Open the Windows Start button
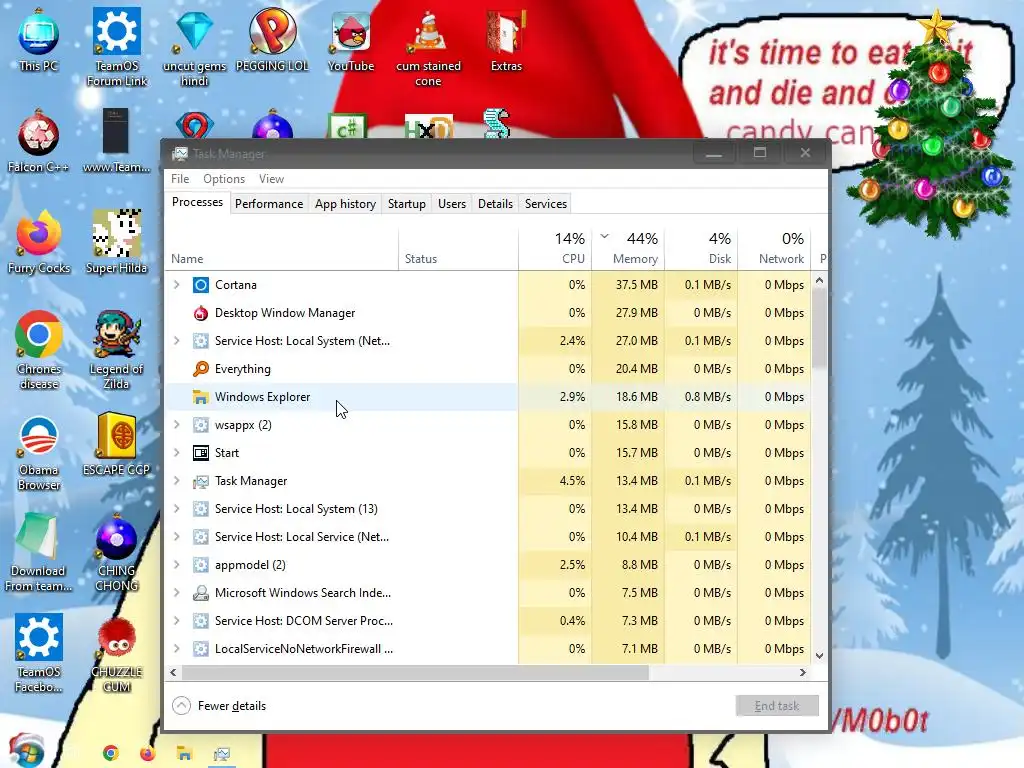This screenshot has height=768, width=1024. tap(26, 751)
